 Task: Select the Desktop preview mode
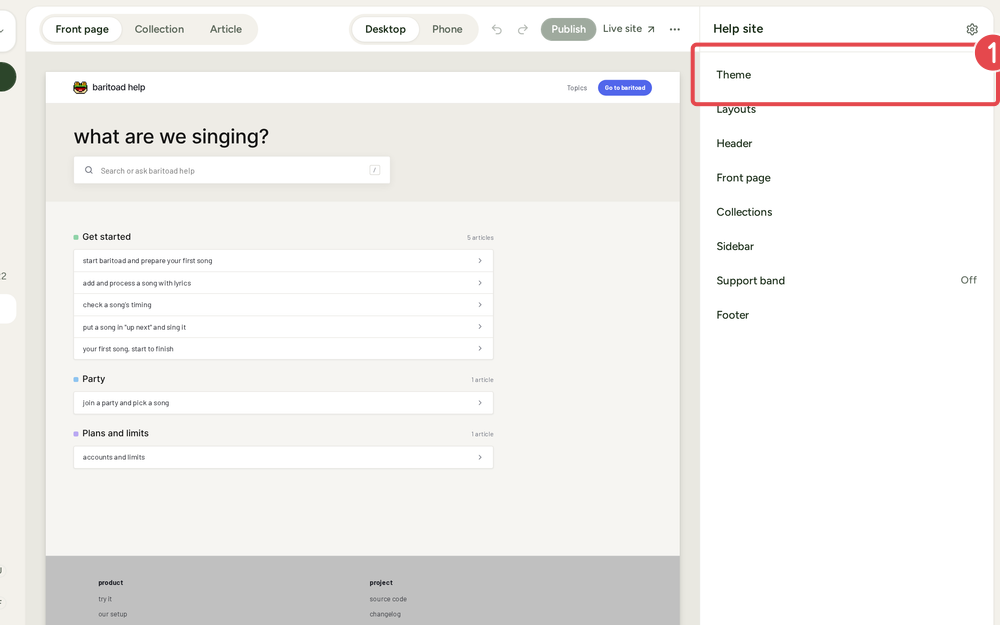tap(385, 29)
